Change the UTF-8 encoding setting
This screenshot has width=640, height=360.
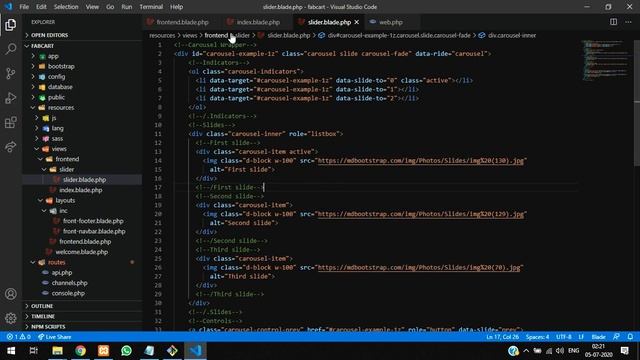[564, 337]
